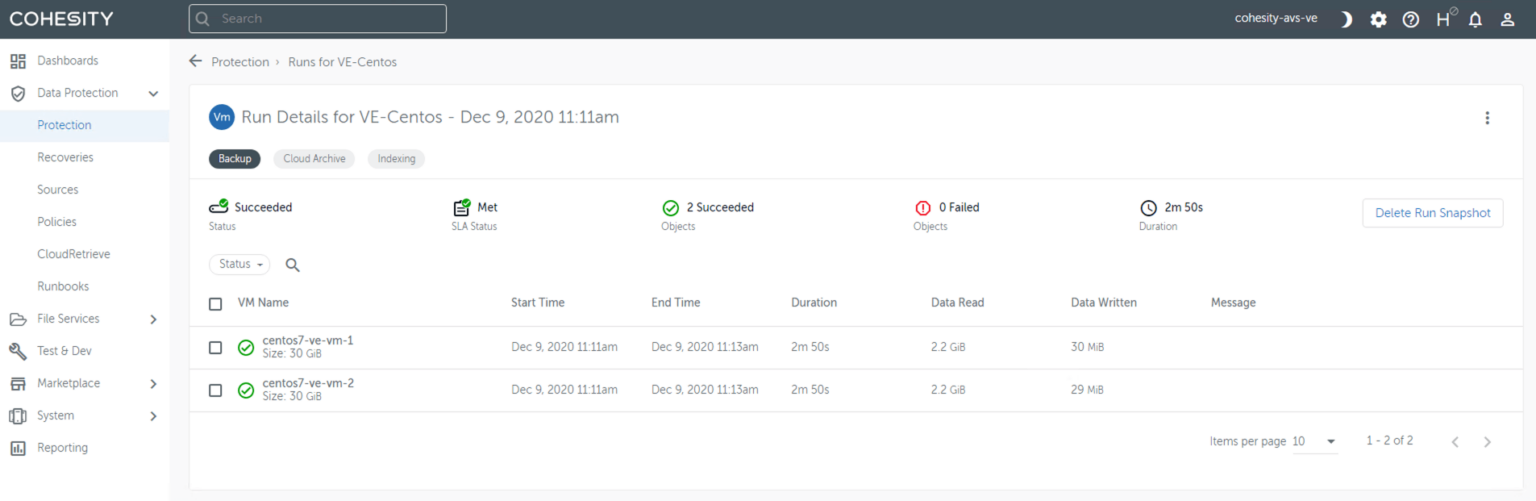Click the search magnifier next to Status filter
The image size is (1536, 501).
[x=293, y=265]
